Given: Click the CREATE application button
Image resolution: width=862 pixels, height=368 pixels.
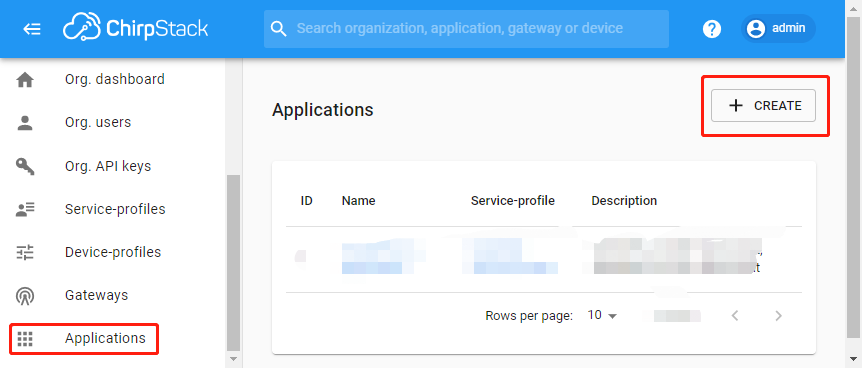Looking at the screenshot, I should [763, 106].
